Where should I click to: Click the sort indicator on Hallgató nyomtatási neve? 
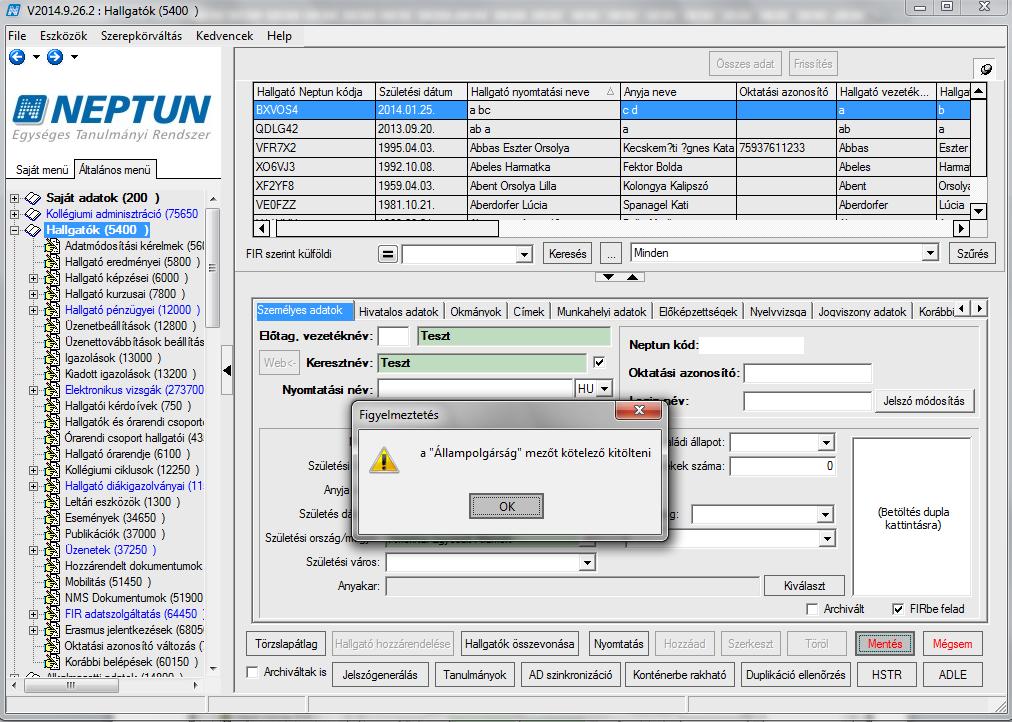[610, 92]
